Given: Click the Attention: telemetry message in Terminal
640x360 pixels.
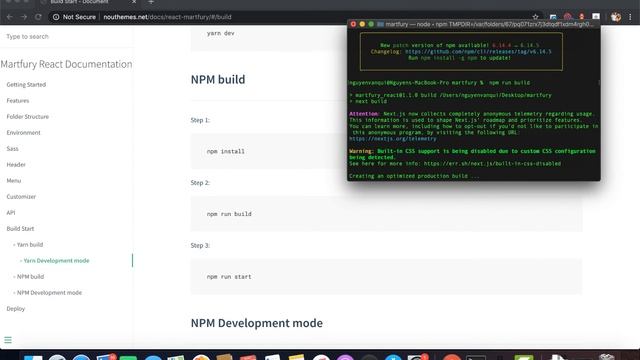Looking at the screenshot, I should point(473,126).
